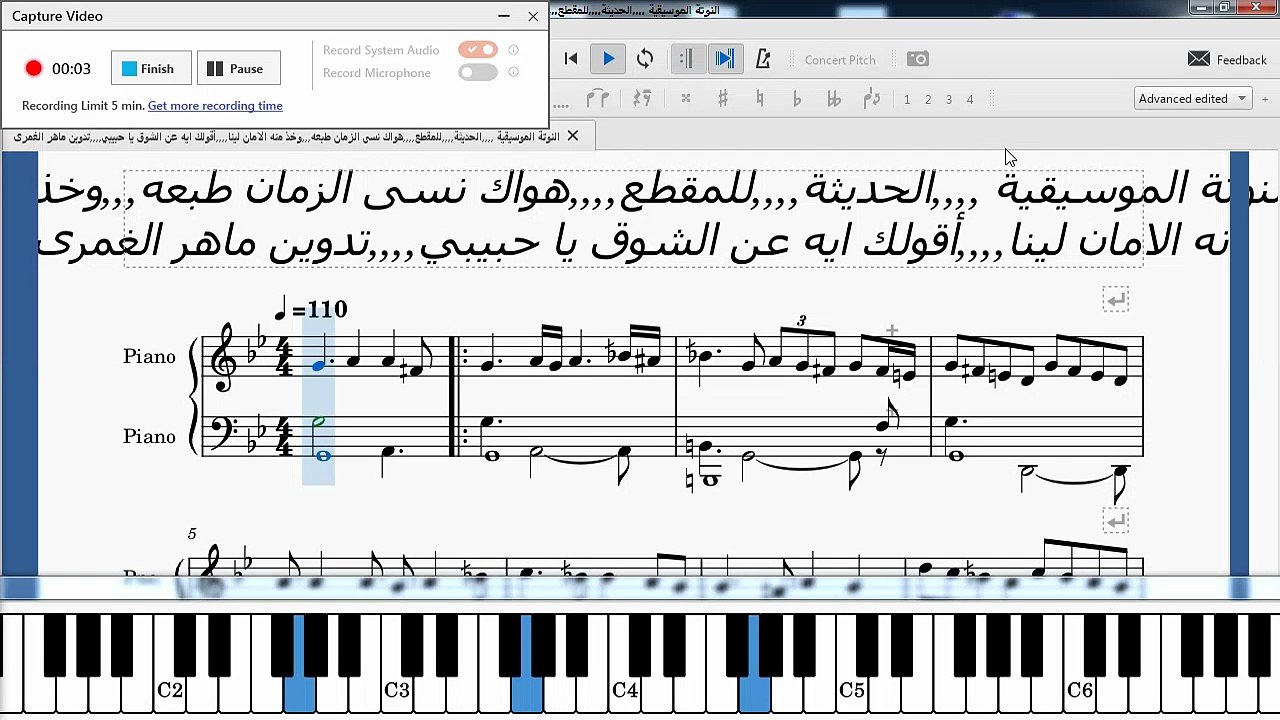Click the tie notes icon

(x=598, y=99)
